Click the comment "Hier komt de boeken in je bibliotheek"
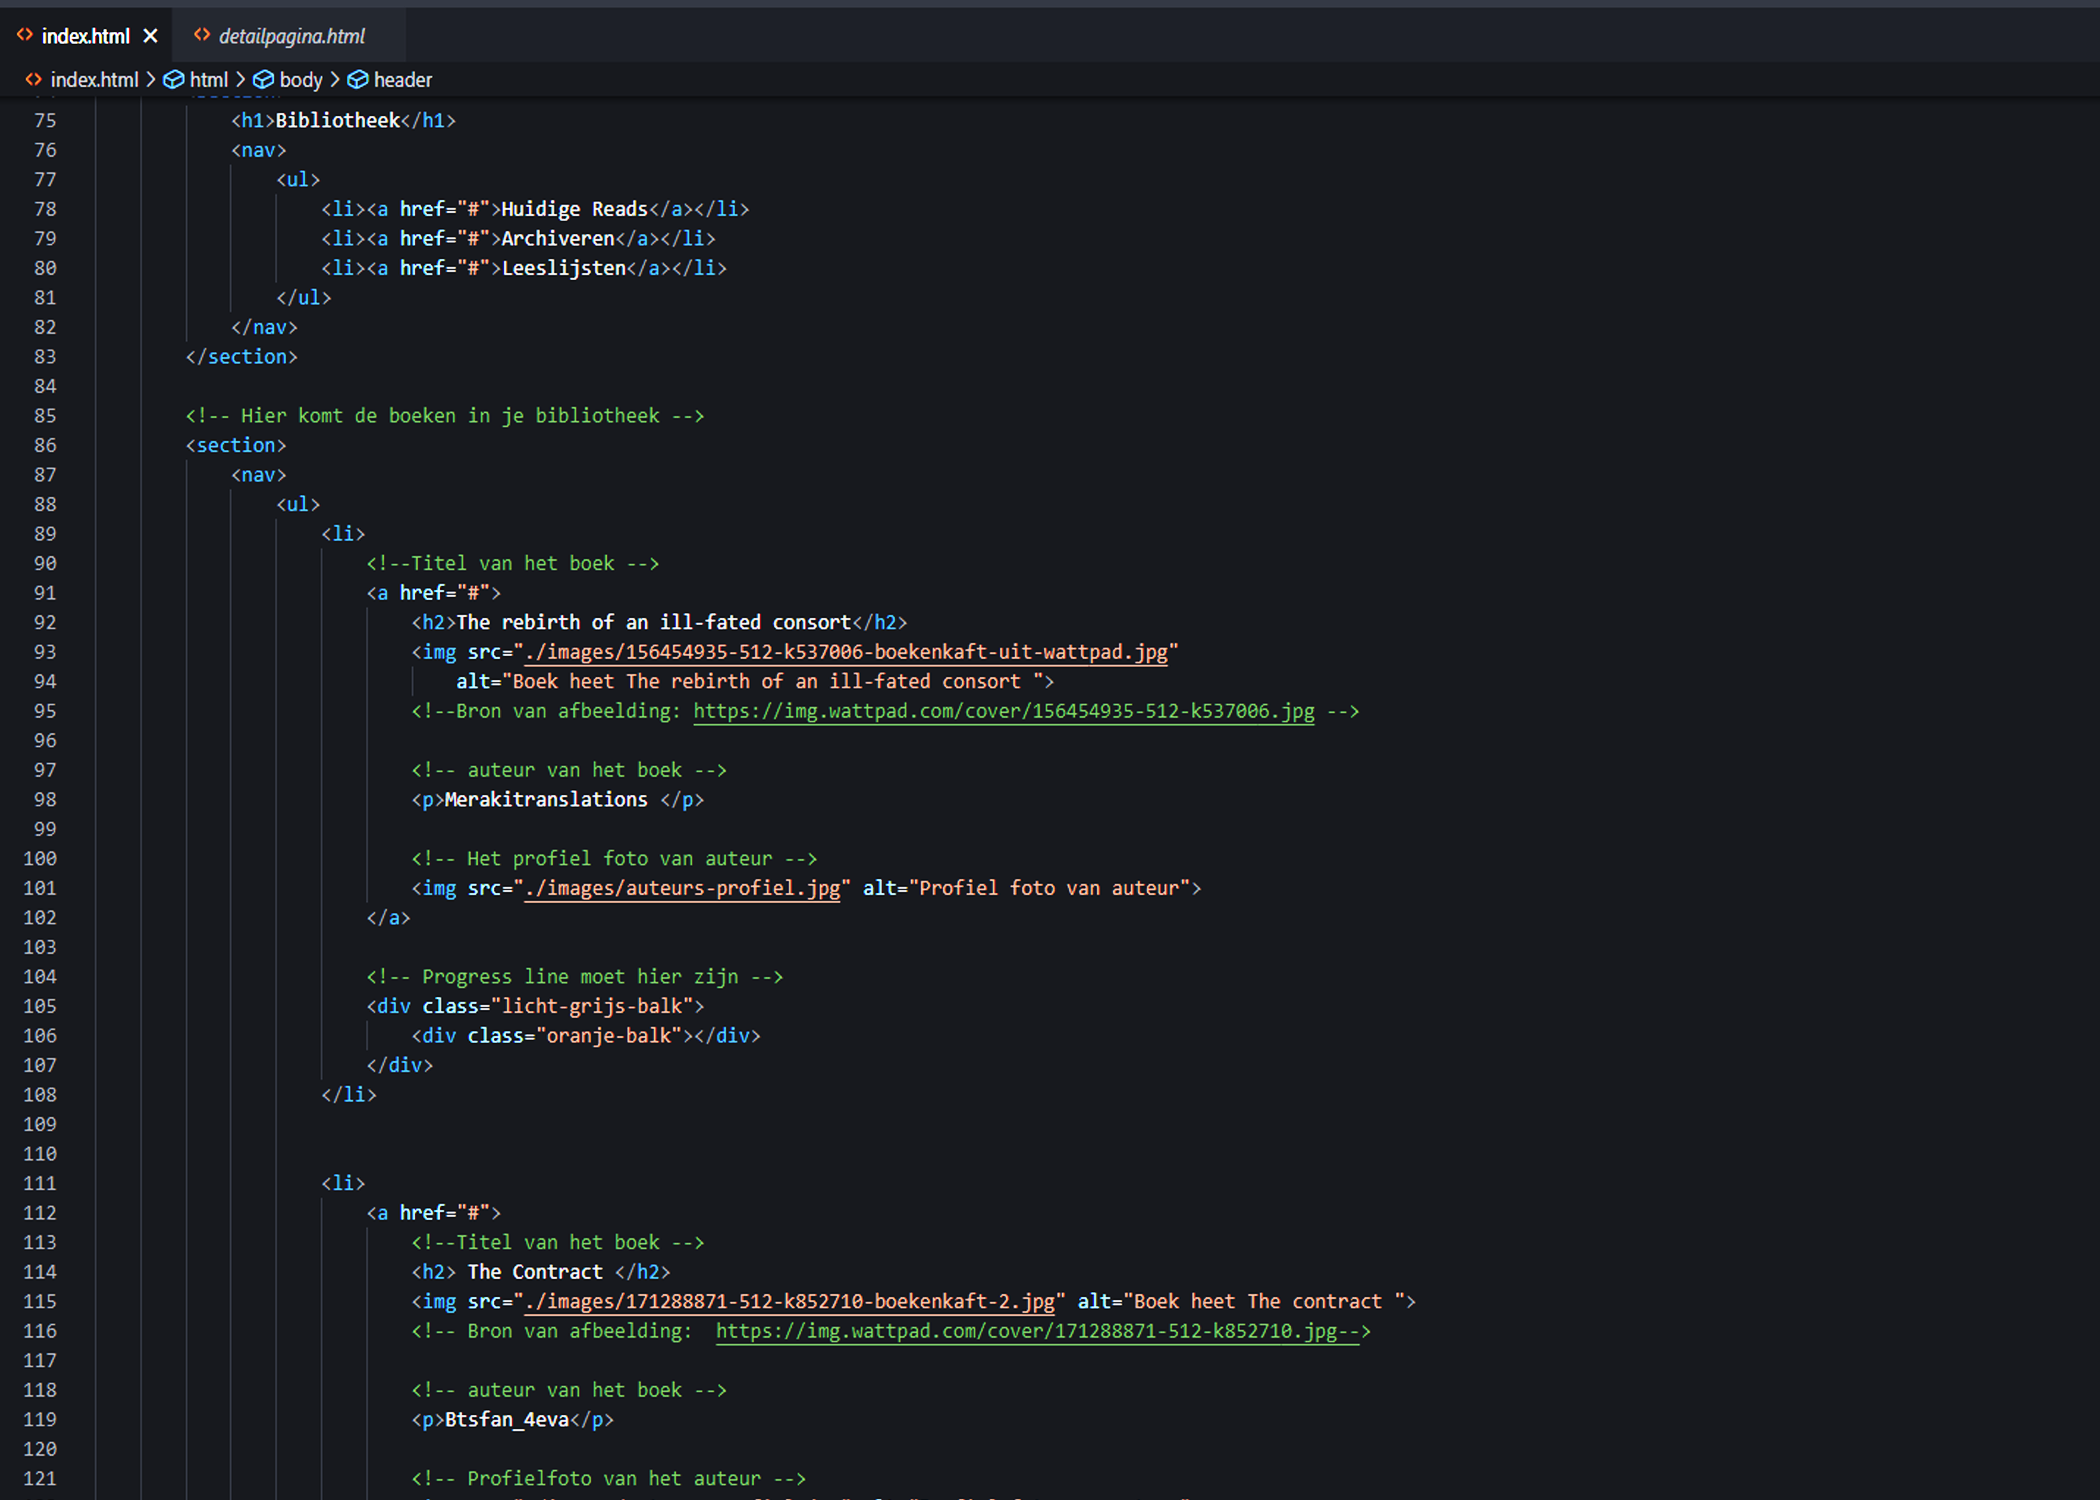This screenshot has height=1500, width=2100. point(450,415)
